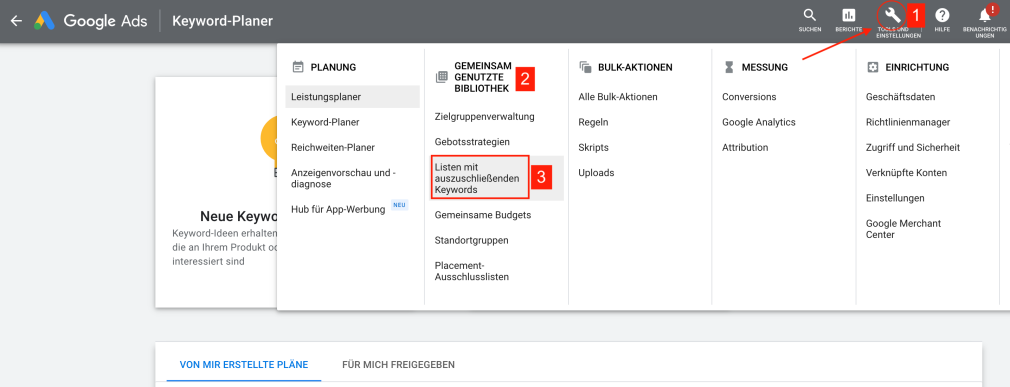Click the Einrichtung icon
The image size is (1010, 387).
pyautogui.click(x=873, y=67)
